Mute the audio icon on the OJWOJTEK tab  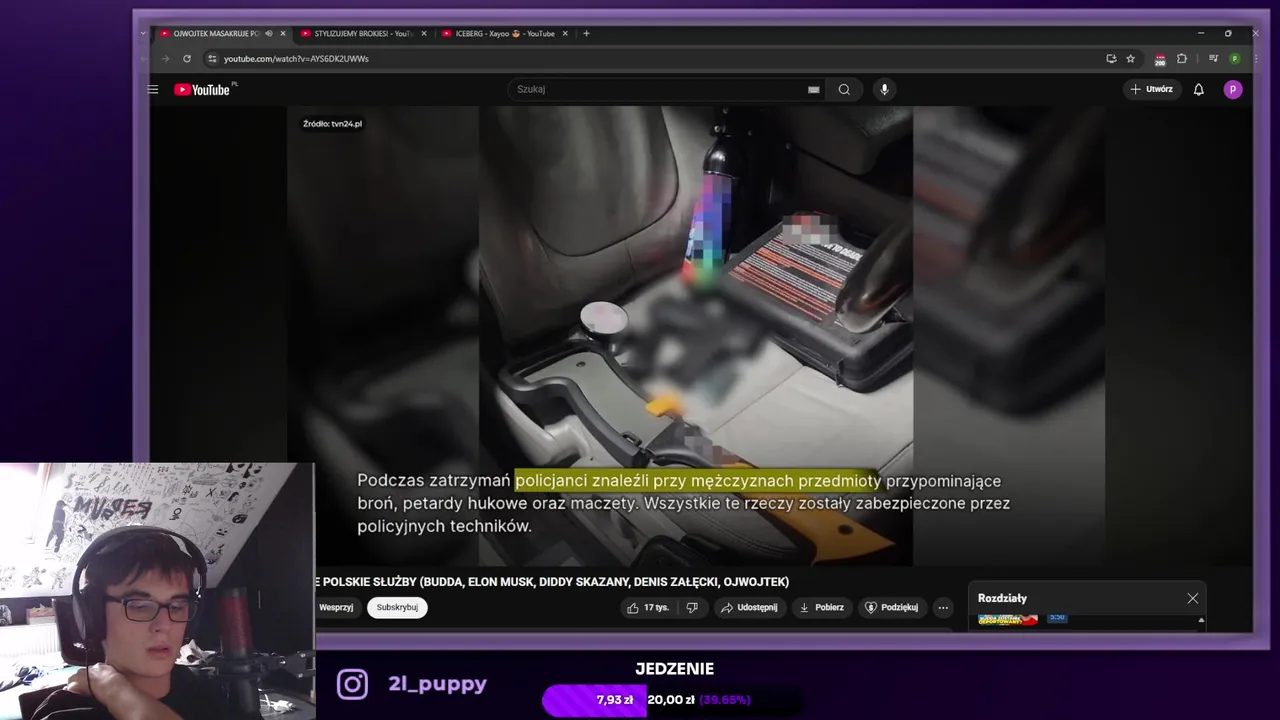[268, 33]
